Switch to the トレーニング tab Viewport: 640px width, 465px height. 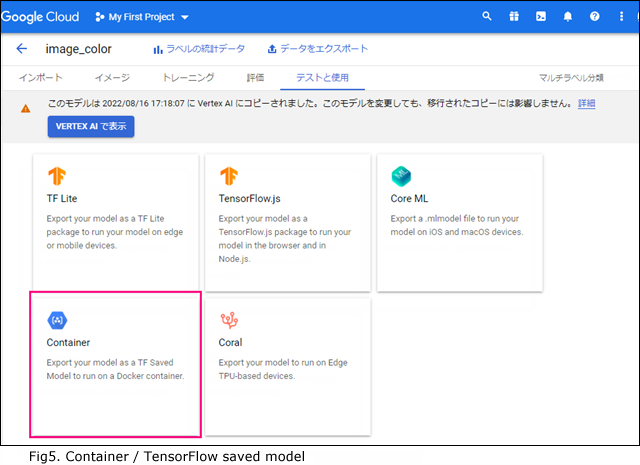click(x=188, y=78)
